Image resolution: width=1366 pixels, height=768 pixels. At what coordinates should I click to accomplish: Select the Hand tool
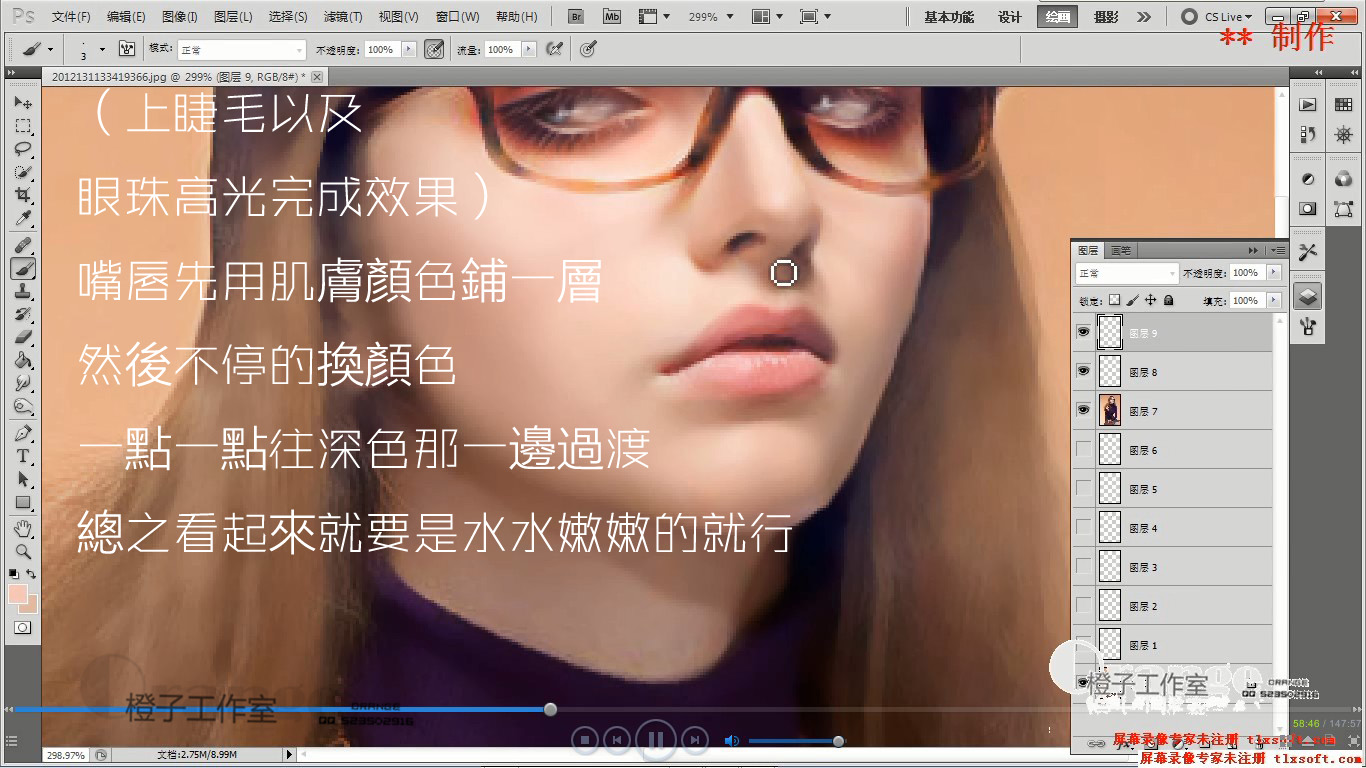click(23, 527)
